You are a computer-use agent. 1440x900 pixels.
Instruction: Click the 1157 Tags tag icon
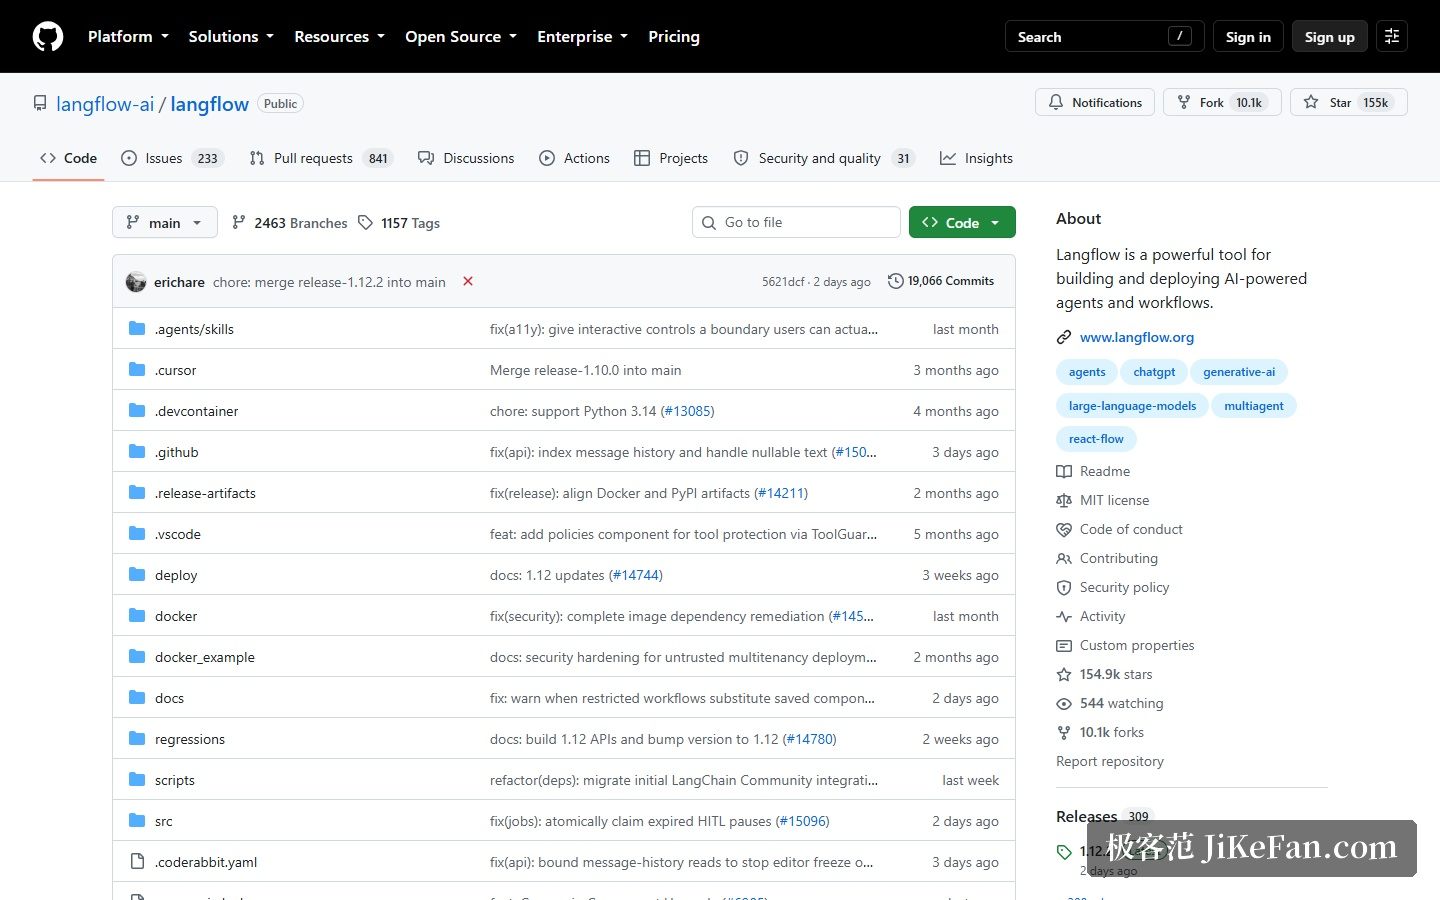pyautogui.click(x=366, y=222)
